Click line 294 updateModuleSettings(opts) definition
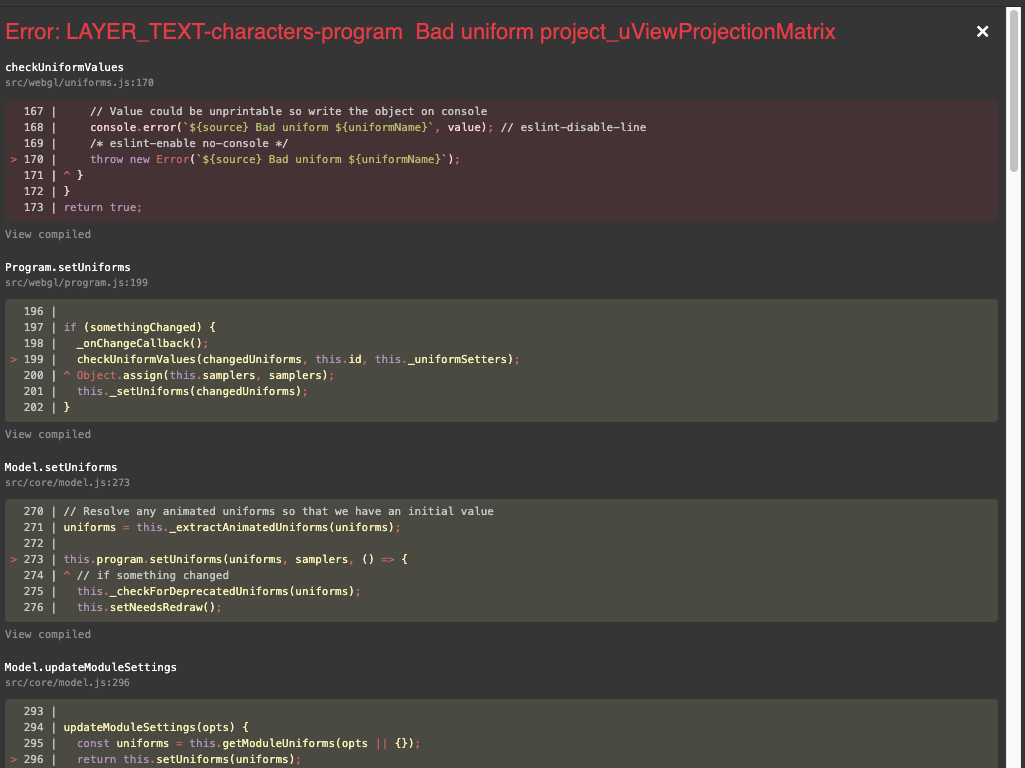Screen dimensions: 1025x768 (x=156, y=727)
